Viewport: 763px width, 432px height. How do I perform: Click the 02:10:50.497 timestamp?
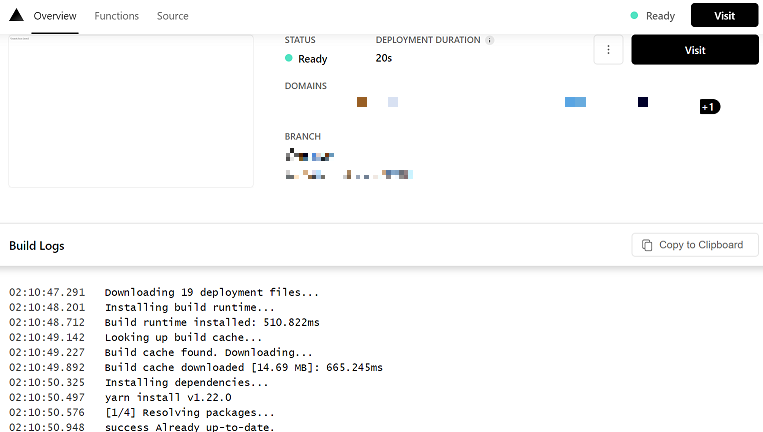(x=47, y=397)
